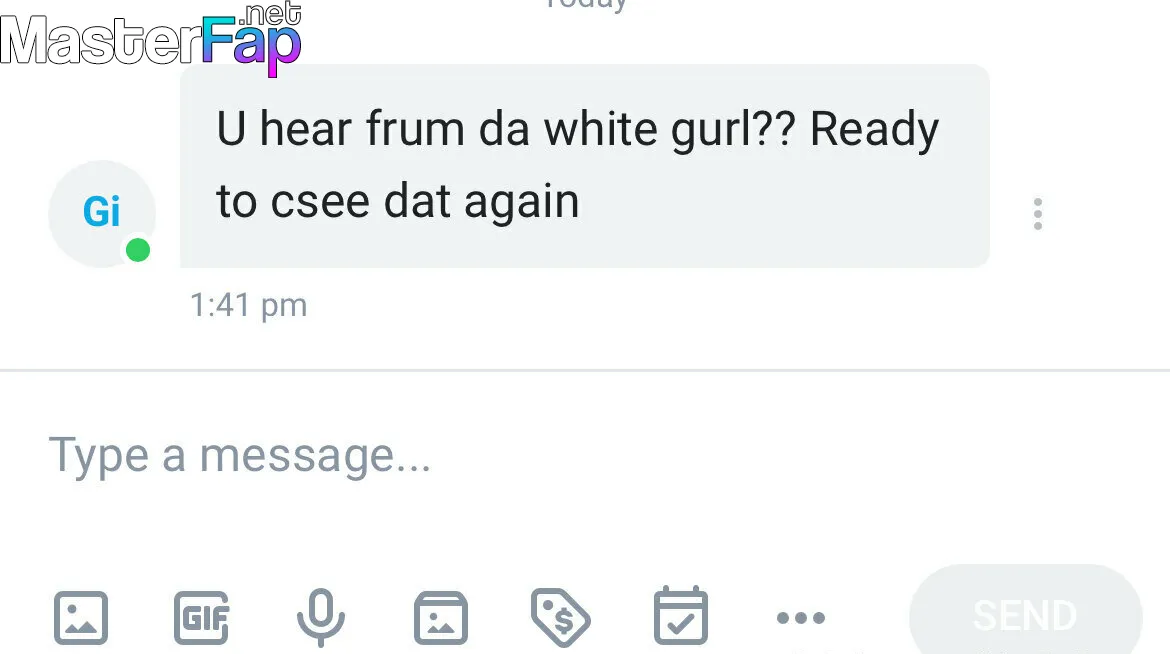Focus the Type a message field

pos(585,455)
